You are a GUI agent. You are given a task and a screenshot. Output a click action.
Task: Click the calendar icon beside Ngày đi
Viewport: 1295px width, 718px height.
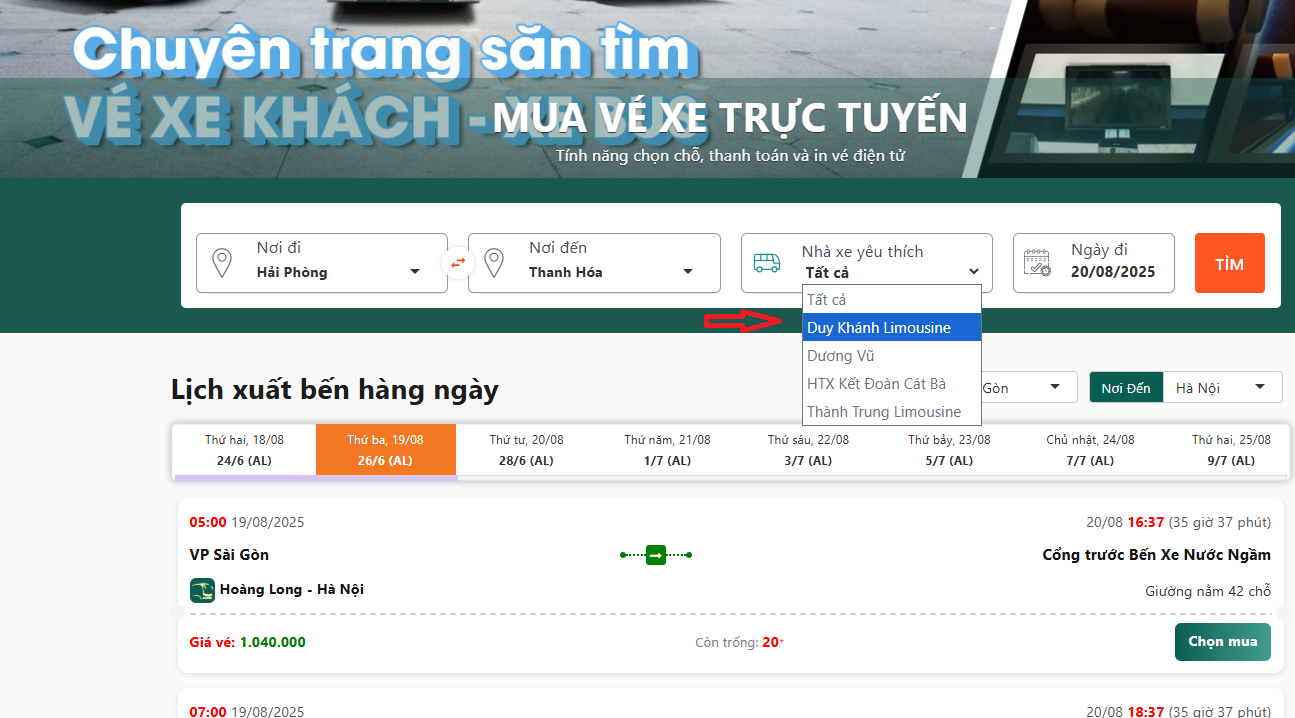(x=1037, y=263)
